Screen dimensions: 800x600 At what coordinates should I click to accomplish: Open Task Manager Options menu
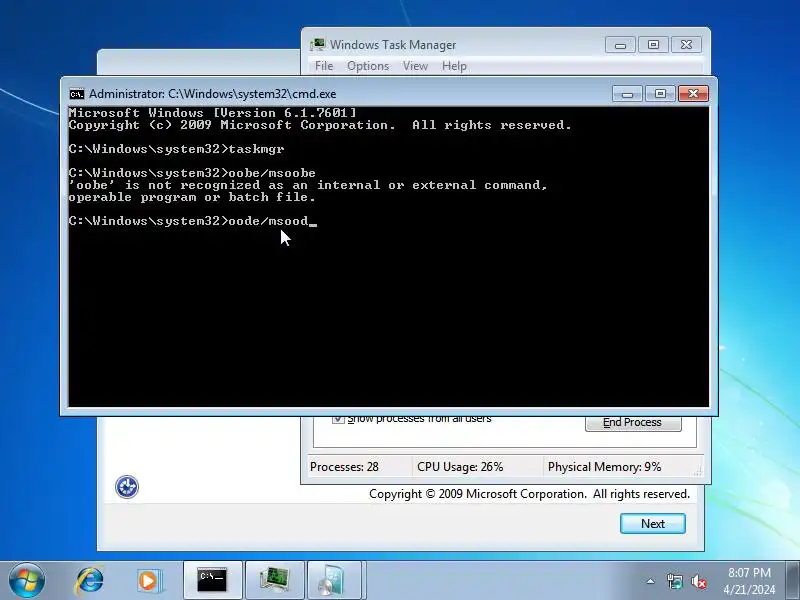click(x=368, y=66)
